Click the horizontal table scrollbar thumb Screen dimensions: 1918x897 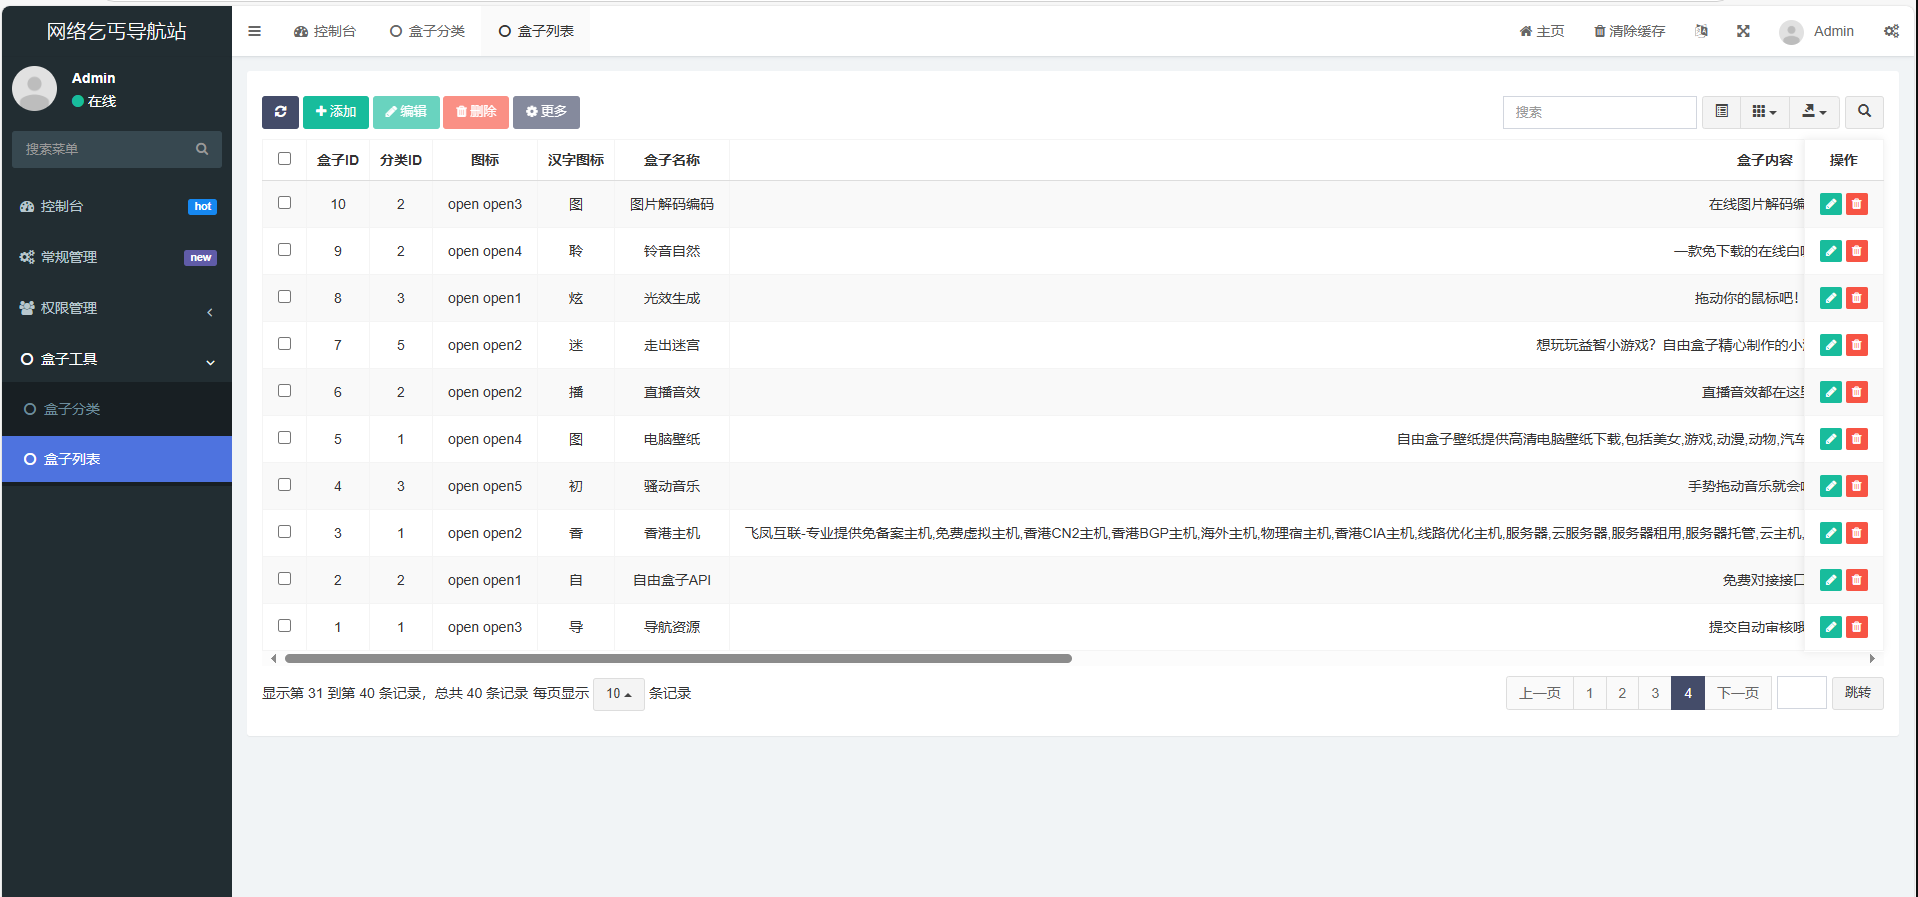[x=678, y=659]
